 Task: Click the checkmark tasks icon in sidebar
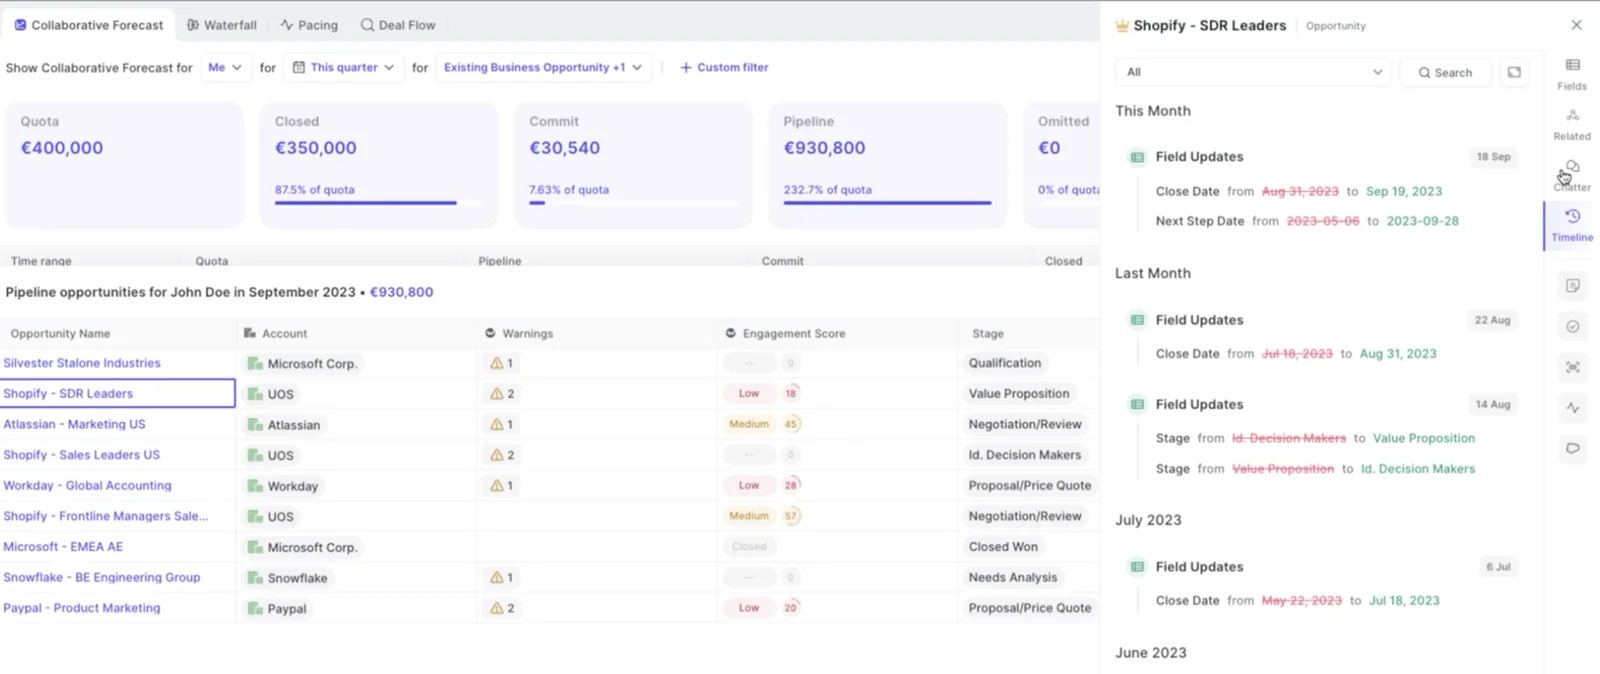point(1573,327)
